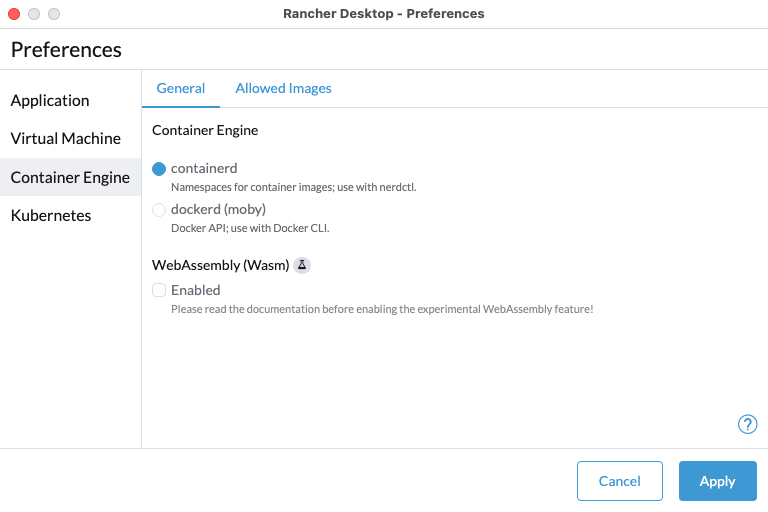The image size is (768, 512).
Task: Switch to the Allowed Images tab
Action: (283, 88)
